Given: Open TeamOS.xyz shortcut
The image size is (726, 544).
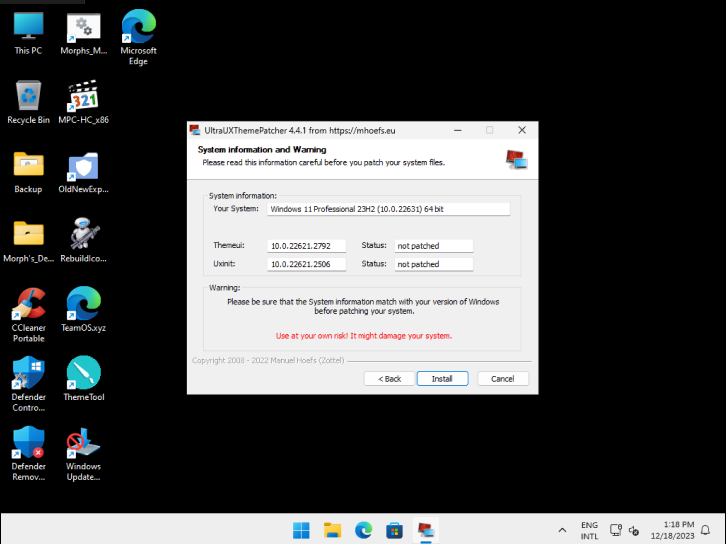Looking at the screenshot, I should click(x=83, y=309).
